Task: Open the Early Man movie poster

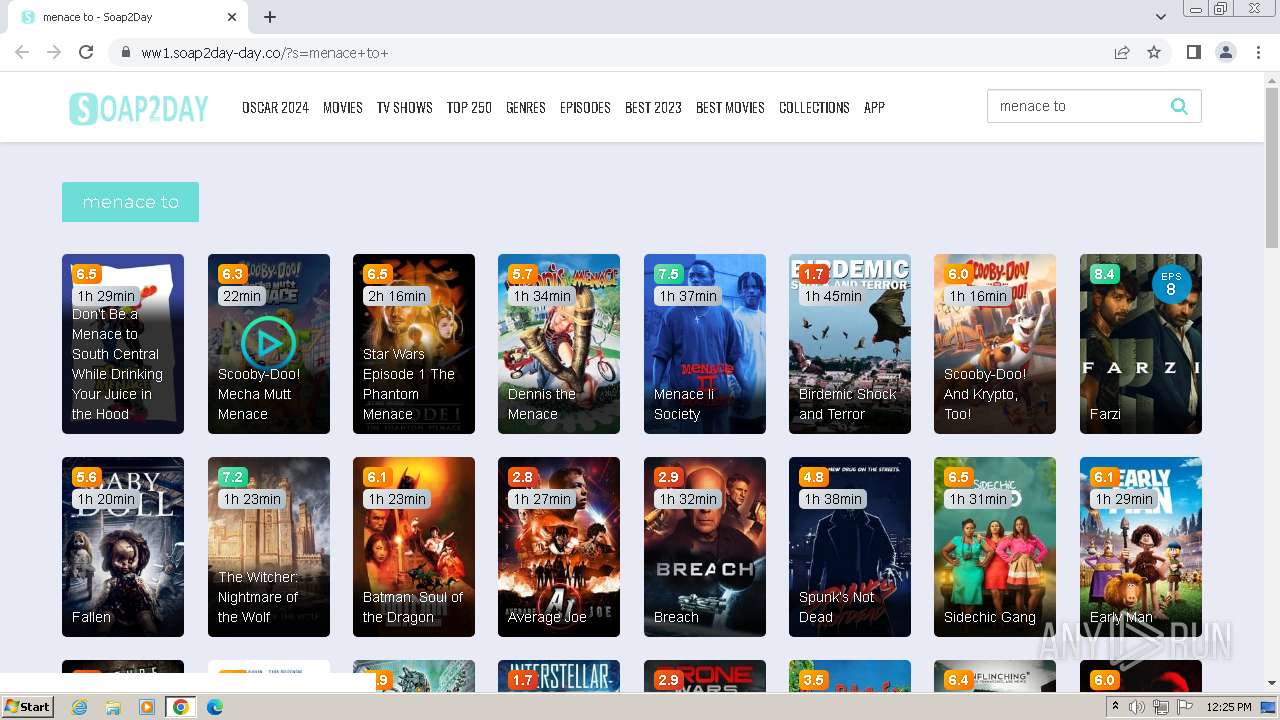Action: click(x=1141, y=547)
